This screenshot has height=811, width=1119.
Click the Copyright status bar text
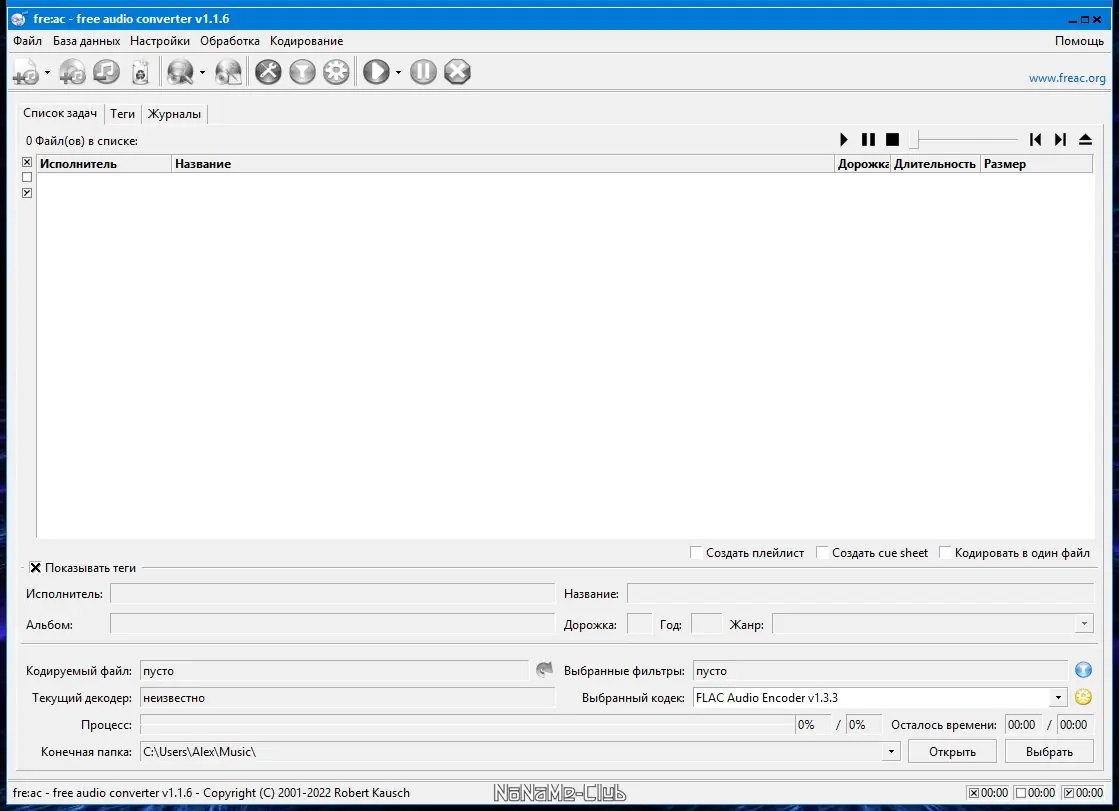tap(211, 792)
